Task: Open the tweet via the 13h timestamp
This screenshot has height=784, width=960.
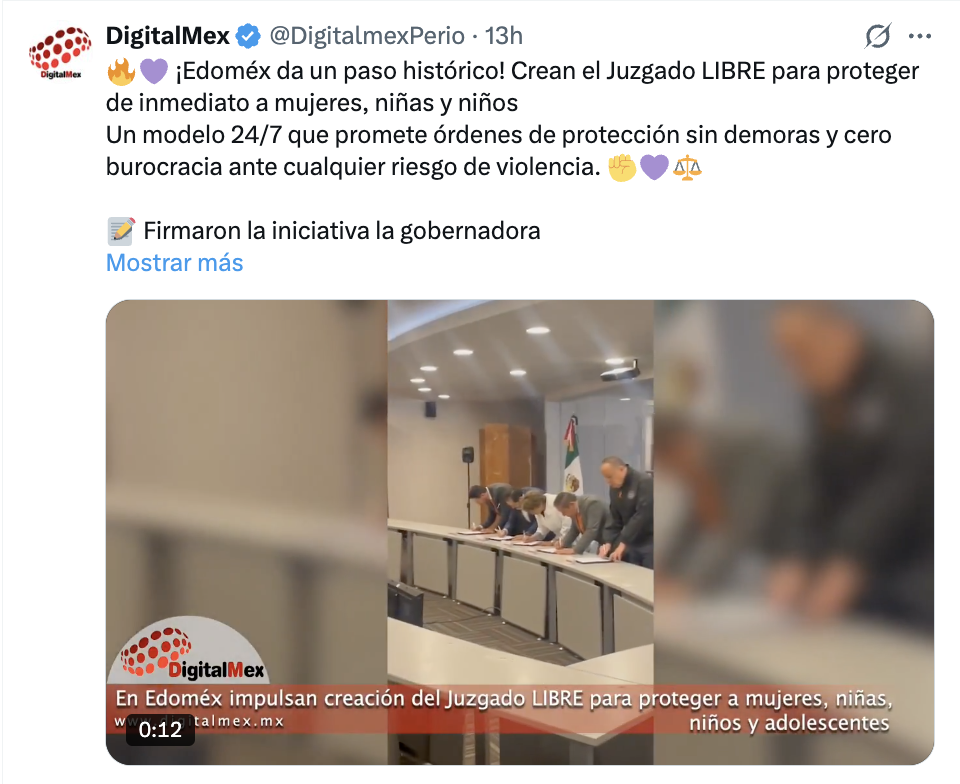Action: pyautogui.click(x=504, y=36)
